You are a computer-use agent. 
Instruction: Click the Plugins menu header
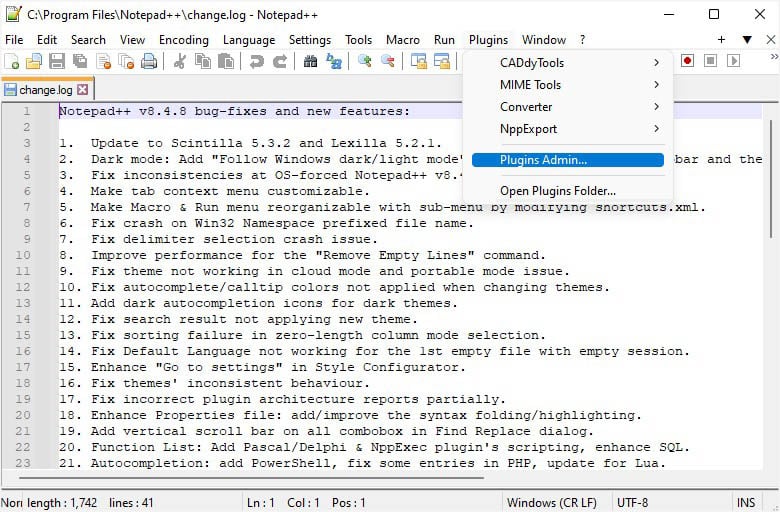coord(488,40)
